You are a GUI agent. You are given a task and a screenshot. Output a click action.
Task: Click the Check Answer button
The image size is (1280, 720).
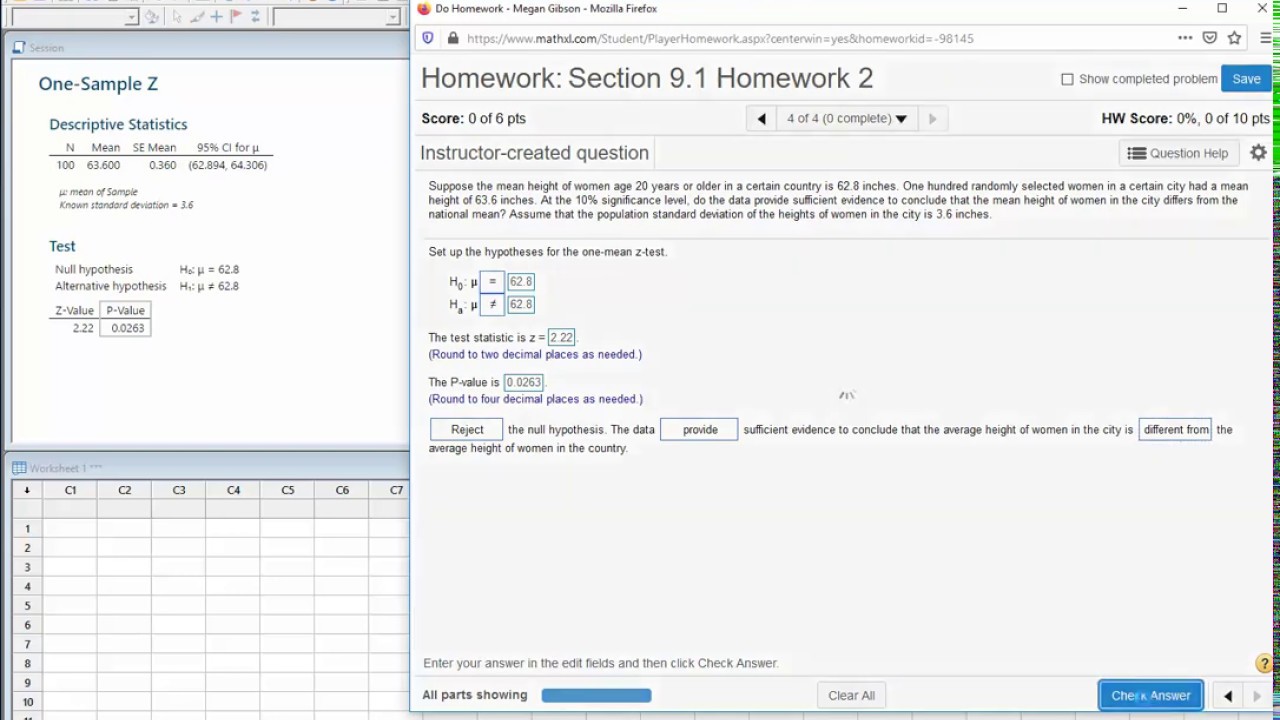point(1151,696)
